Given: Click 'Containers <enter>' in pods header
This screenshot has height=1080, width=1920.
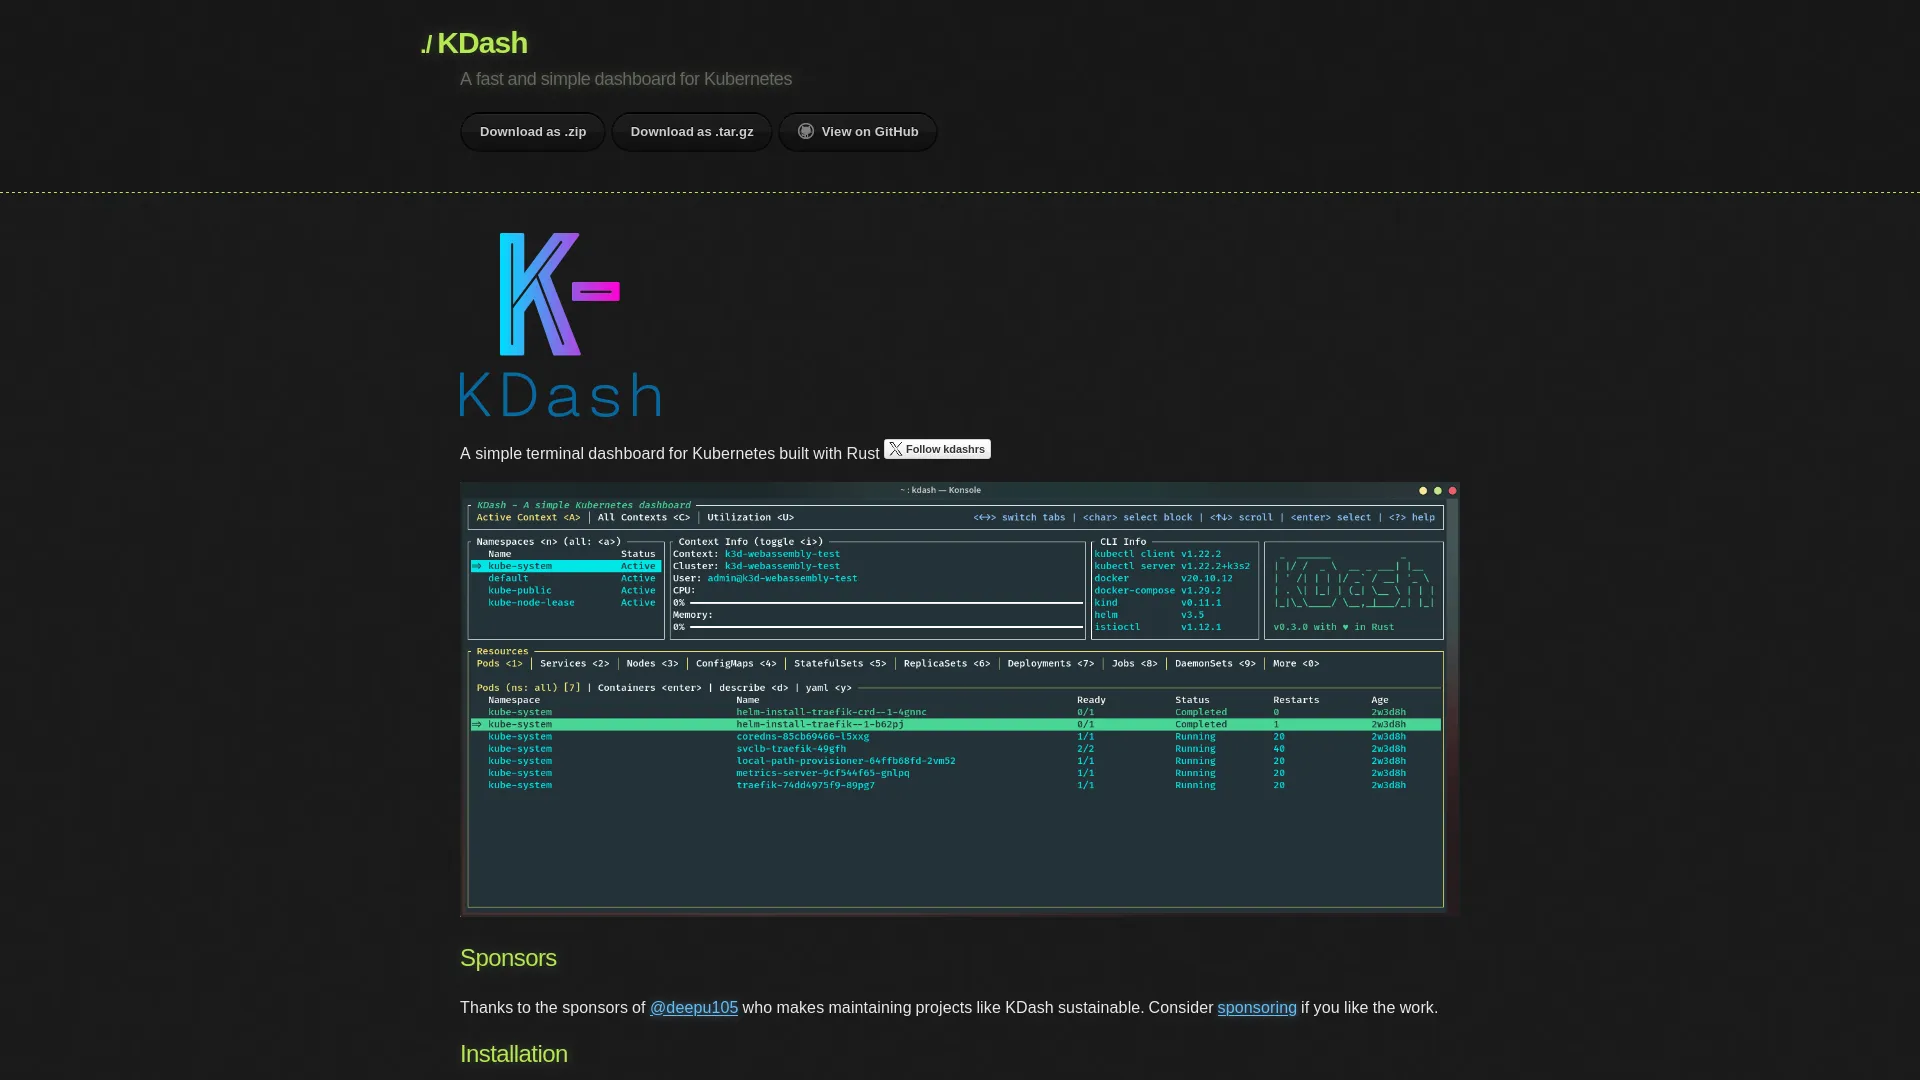Looking at the screenshot, I should tap(650, 688).
